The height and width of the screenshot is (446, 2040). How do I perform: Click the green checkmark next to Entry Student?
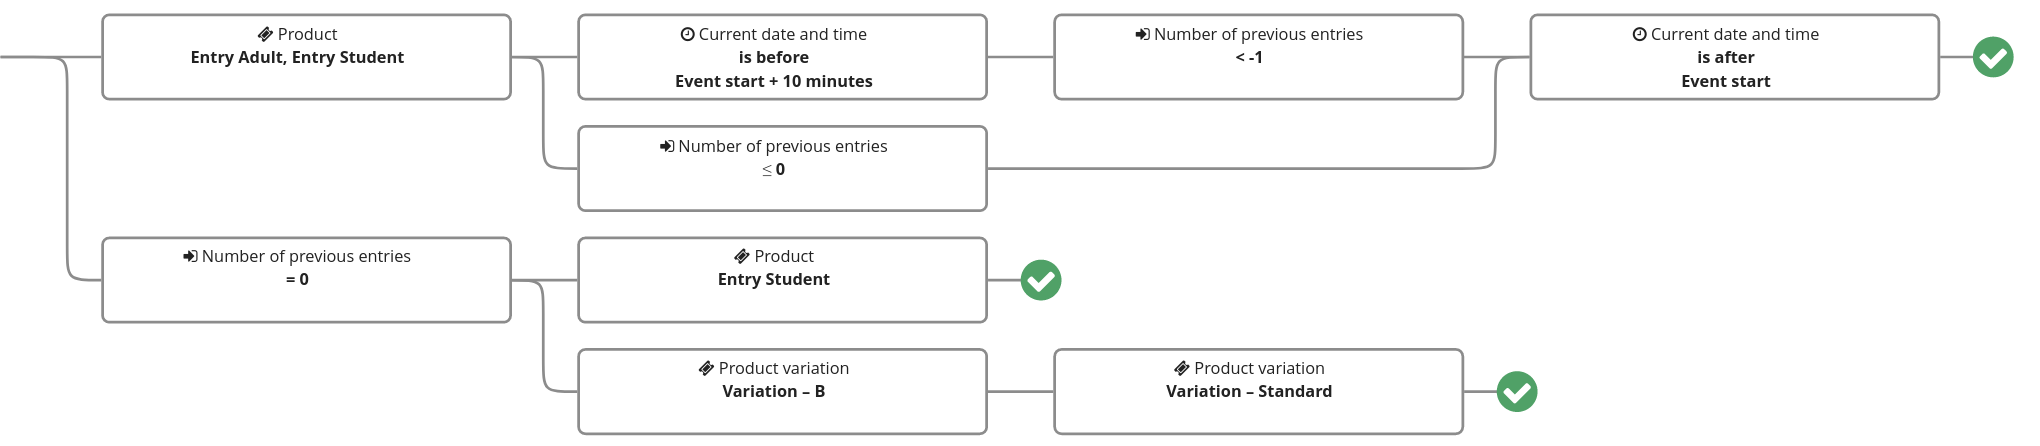click(1040, 281)
